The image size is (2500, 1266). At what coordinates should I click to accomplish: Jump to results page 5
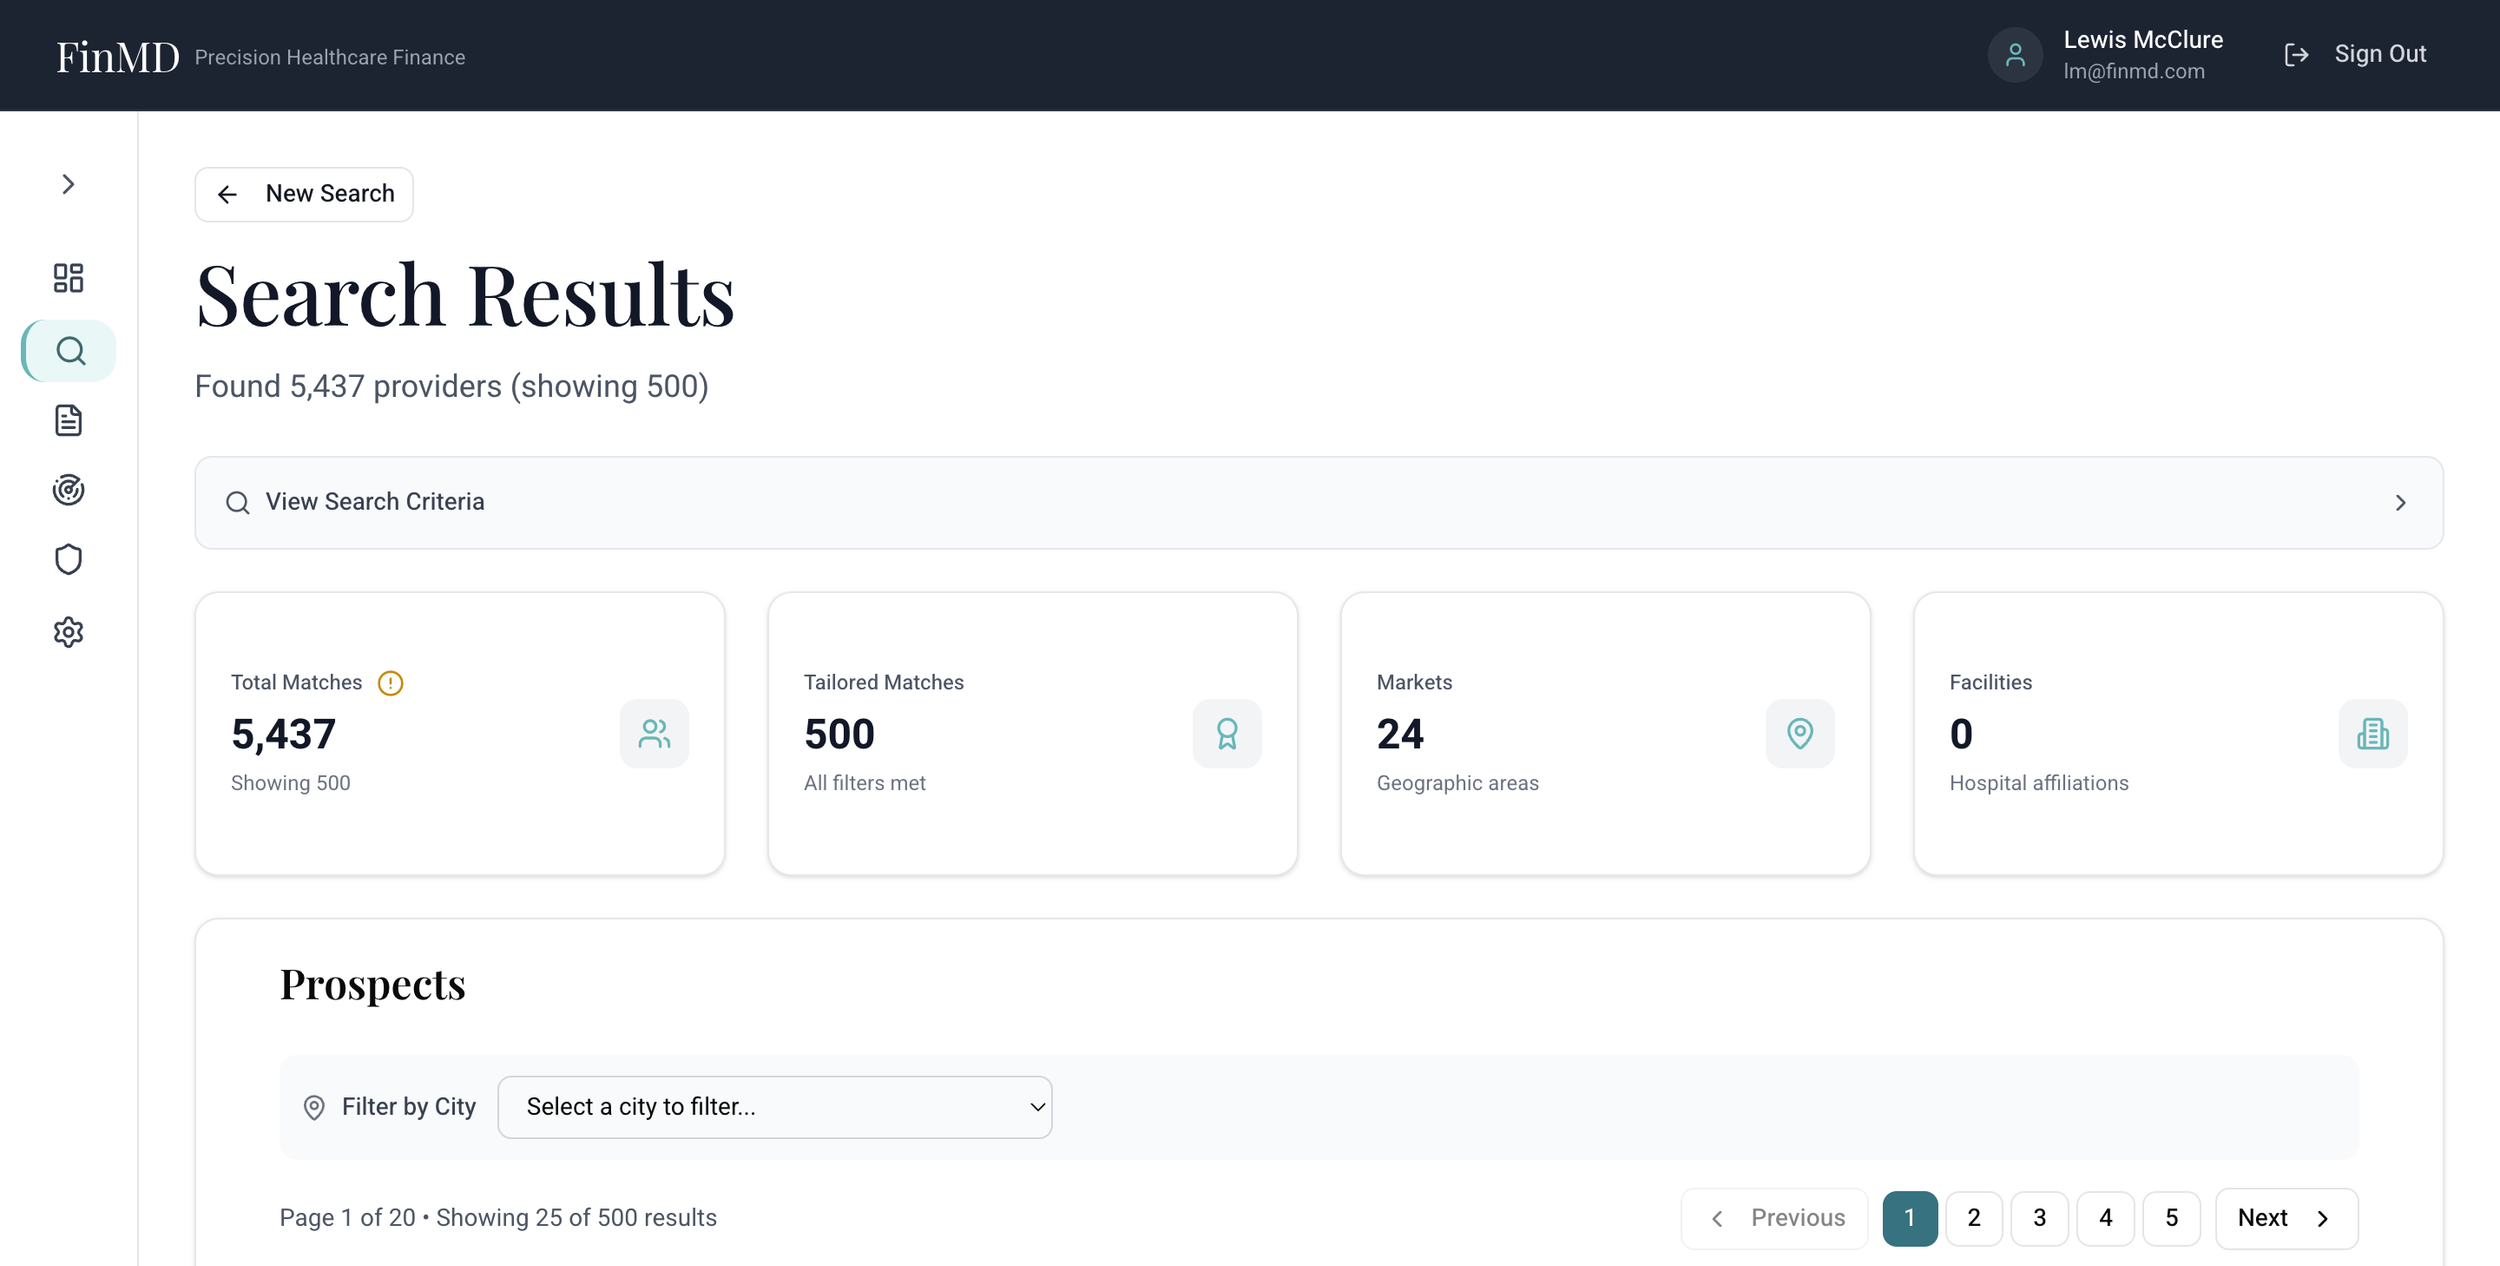tap(2171, 1218)
